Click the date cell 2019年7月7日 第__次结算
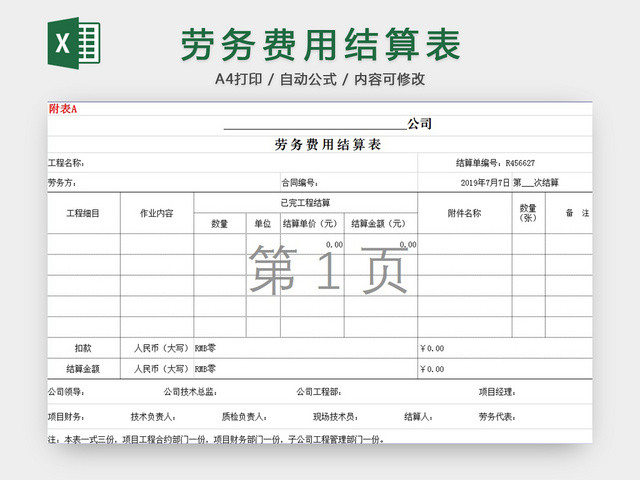 509,183
